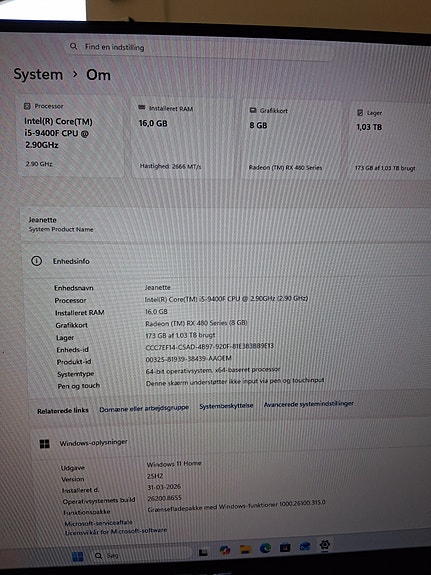Select the Settings gear taskbar icon

325,545
